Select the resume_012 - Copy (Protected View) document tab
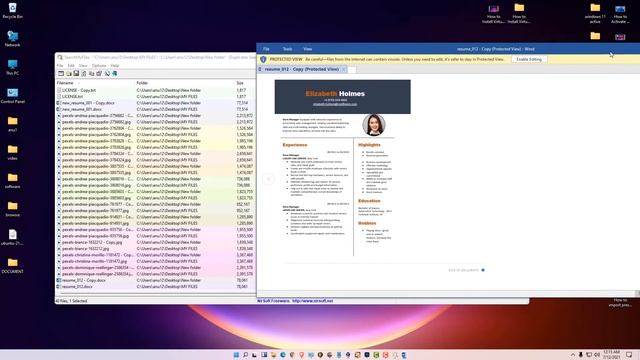Screen dimensions: 640x360 (302, 69)
